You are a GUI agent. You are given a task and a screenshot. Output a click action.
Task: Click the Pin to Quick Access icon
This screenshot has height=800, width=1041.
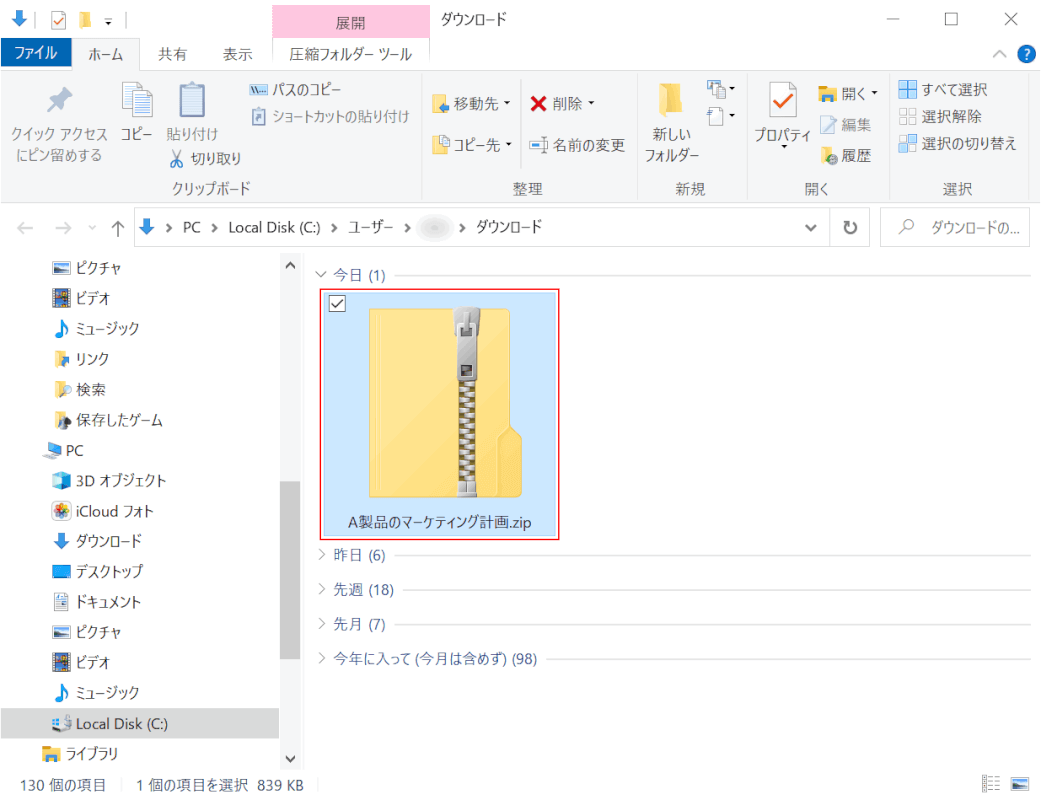click(59, 102)
